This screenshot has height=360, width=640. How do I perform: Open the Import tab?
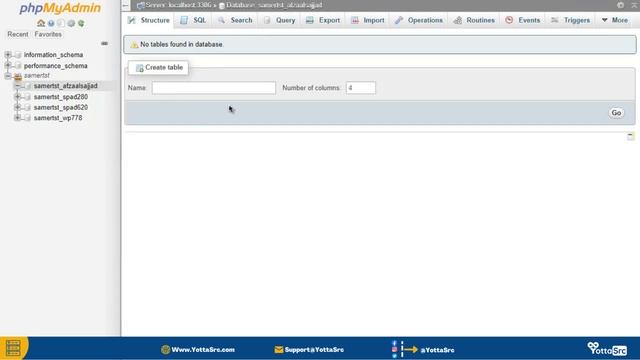point(368,20)
